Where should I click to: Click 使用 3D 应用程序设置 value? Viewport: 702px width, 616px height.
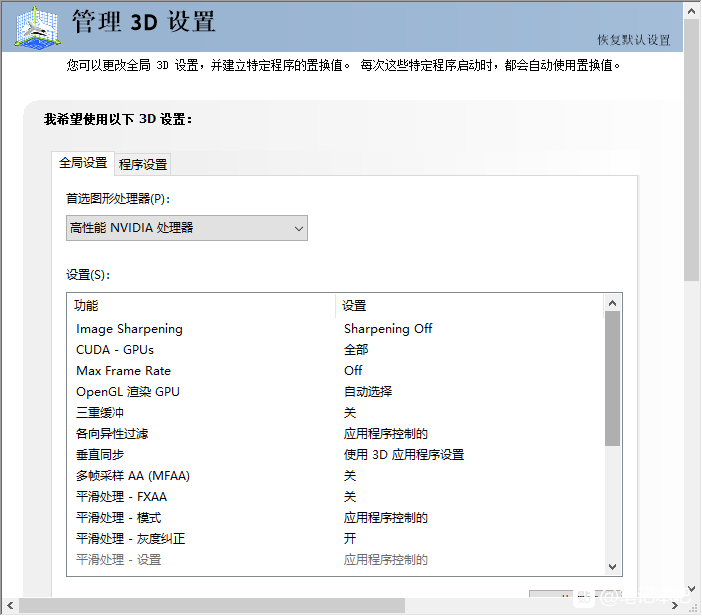404,455
